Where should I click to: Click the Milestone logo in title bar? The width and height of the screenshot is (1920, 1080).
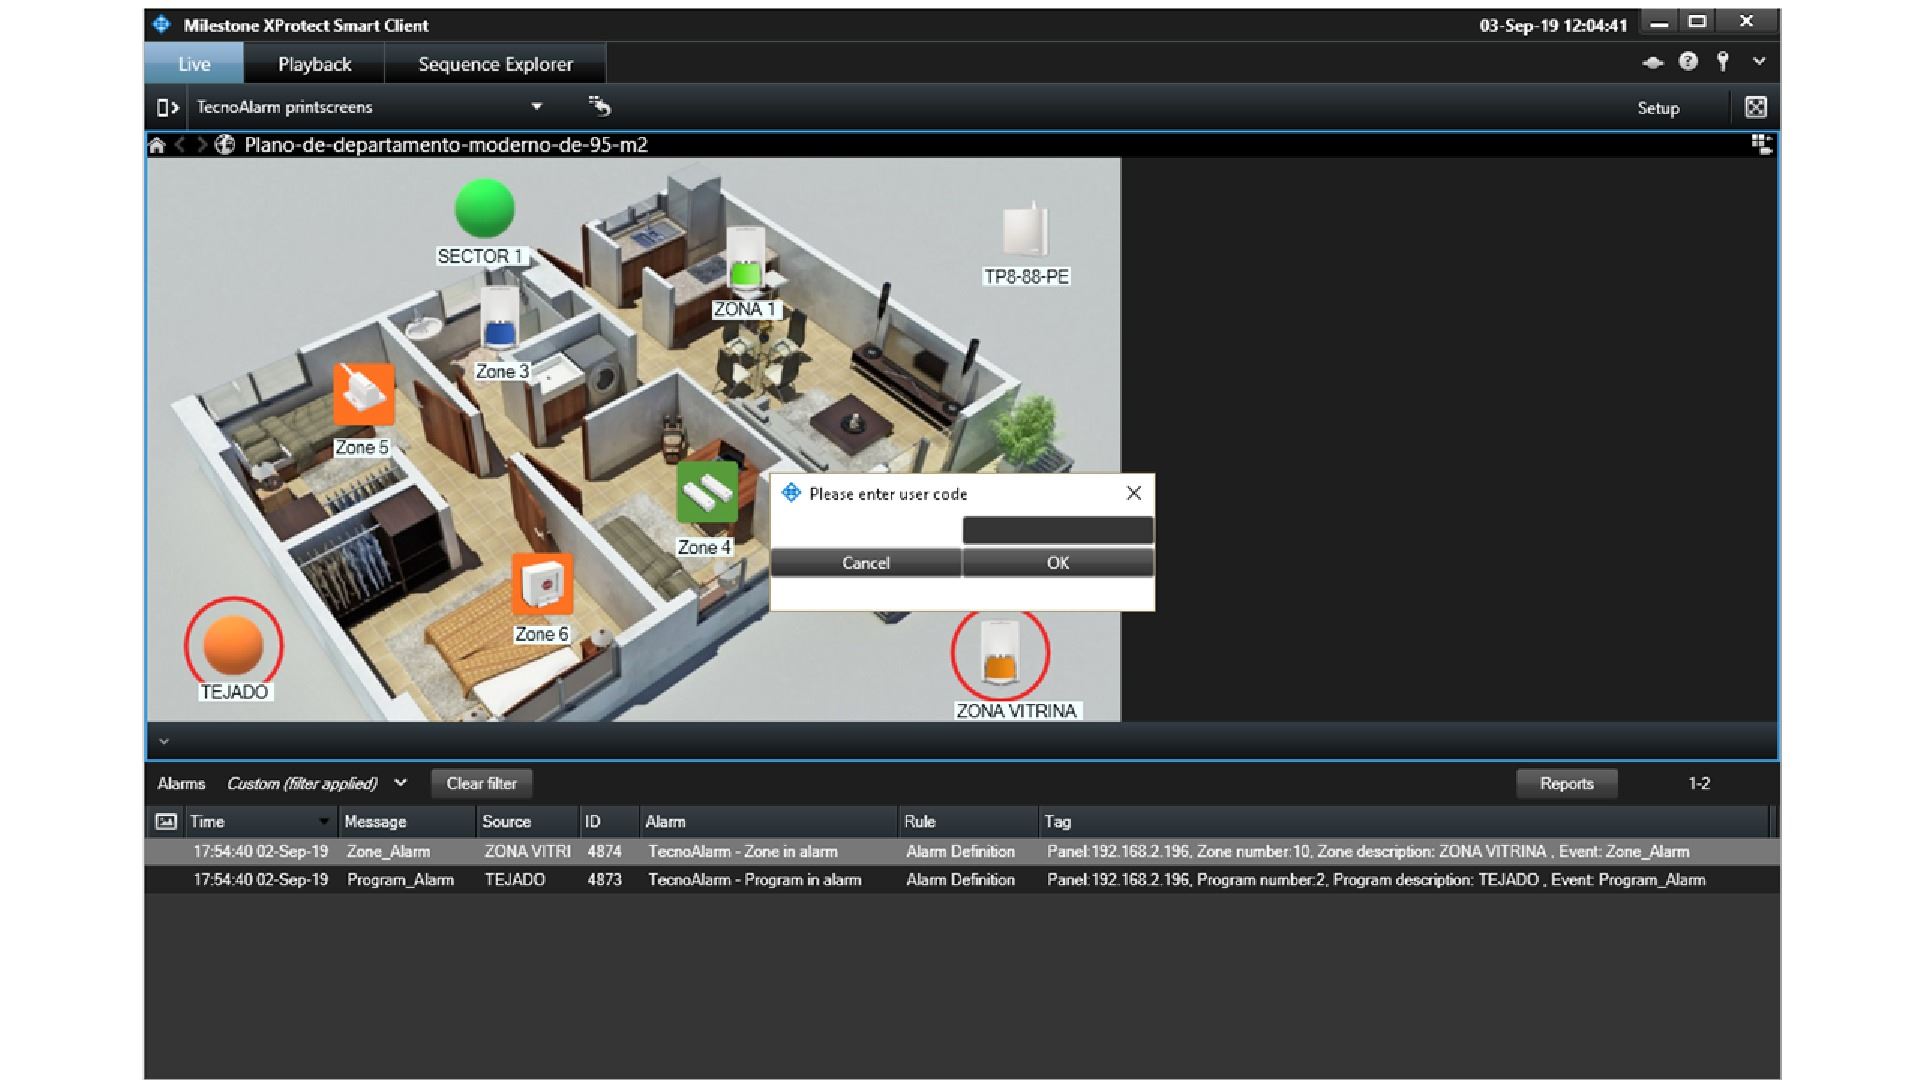click(x=162, y=25)
